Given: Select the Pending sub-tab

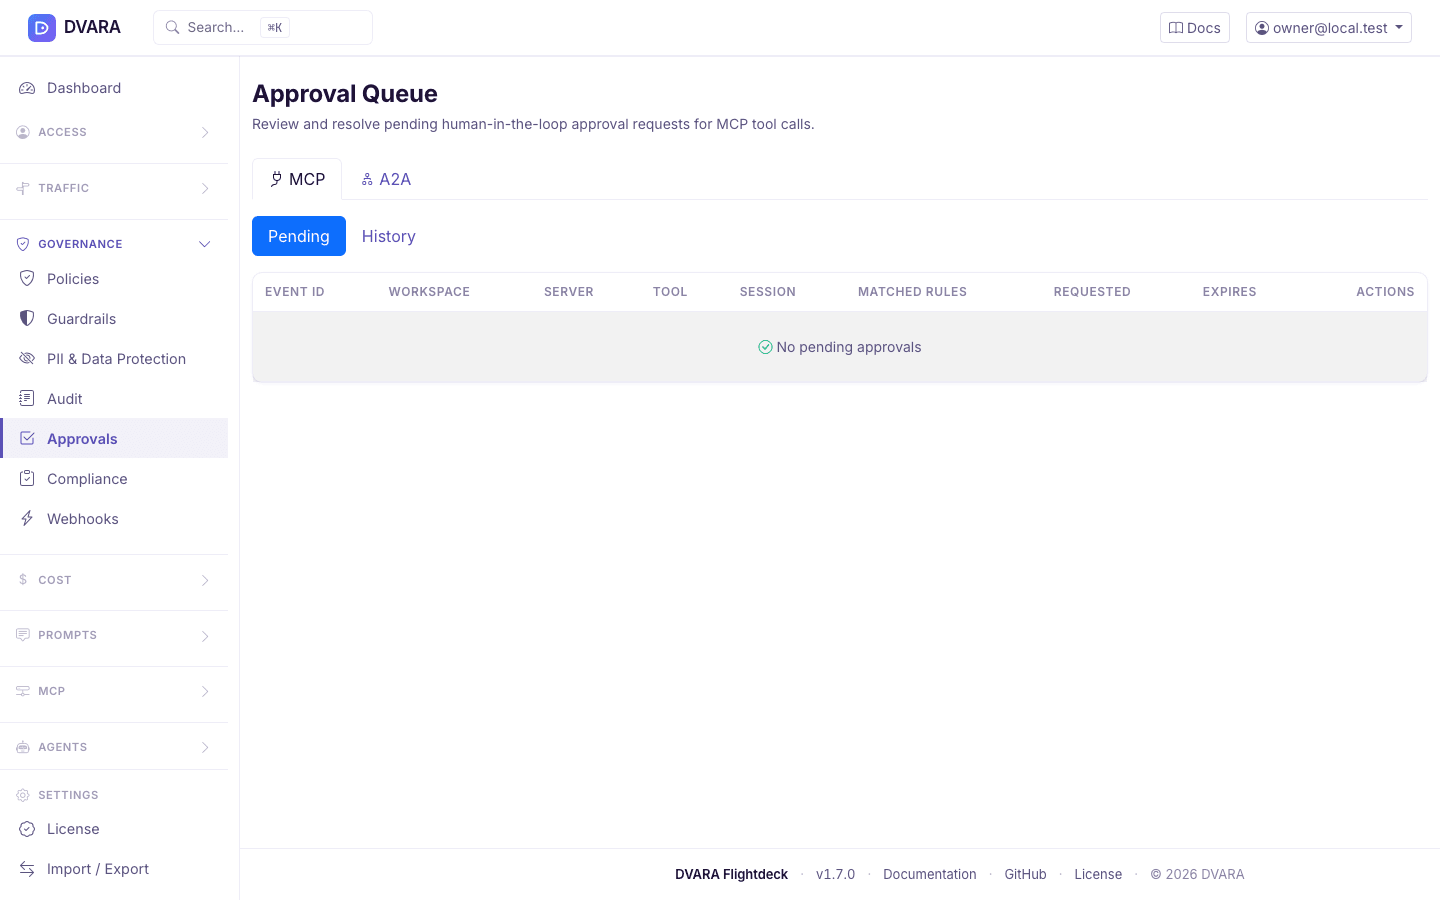Looking at the screenshot, I should pyautogui.click(x=299, y=236).
